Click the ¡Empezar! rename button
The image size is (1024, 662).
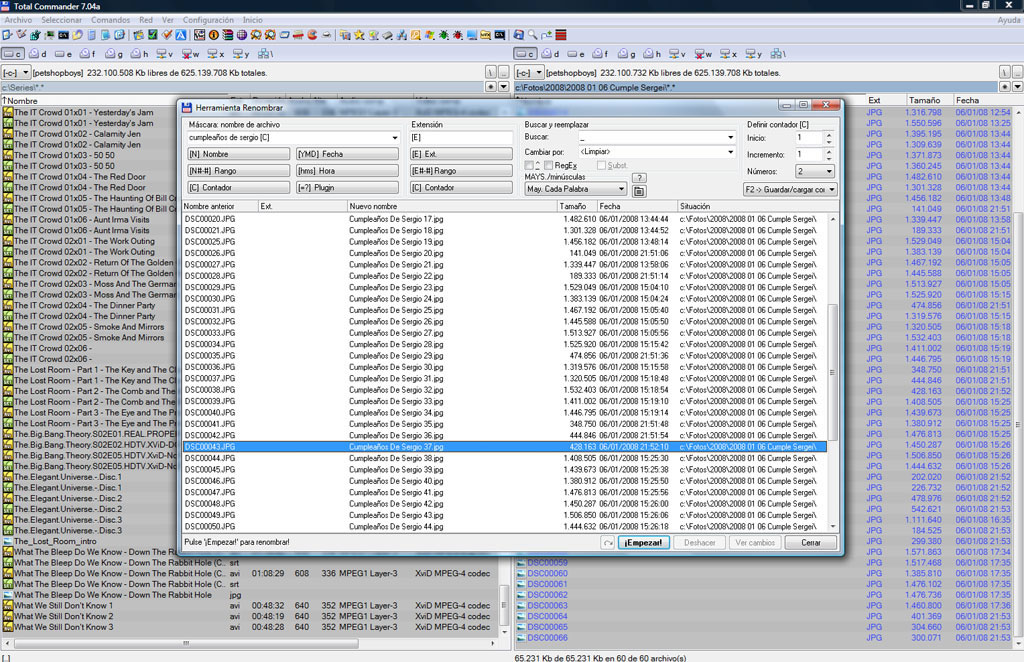tap(641, 541)
